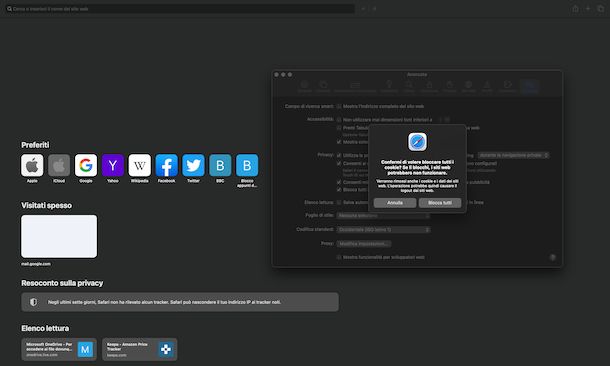Click the Resoconto sulla privacy heading
This screenshot has height=366, width=610.
62,283
